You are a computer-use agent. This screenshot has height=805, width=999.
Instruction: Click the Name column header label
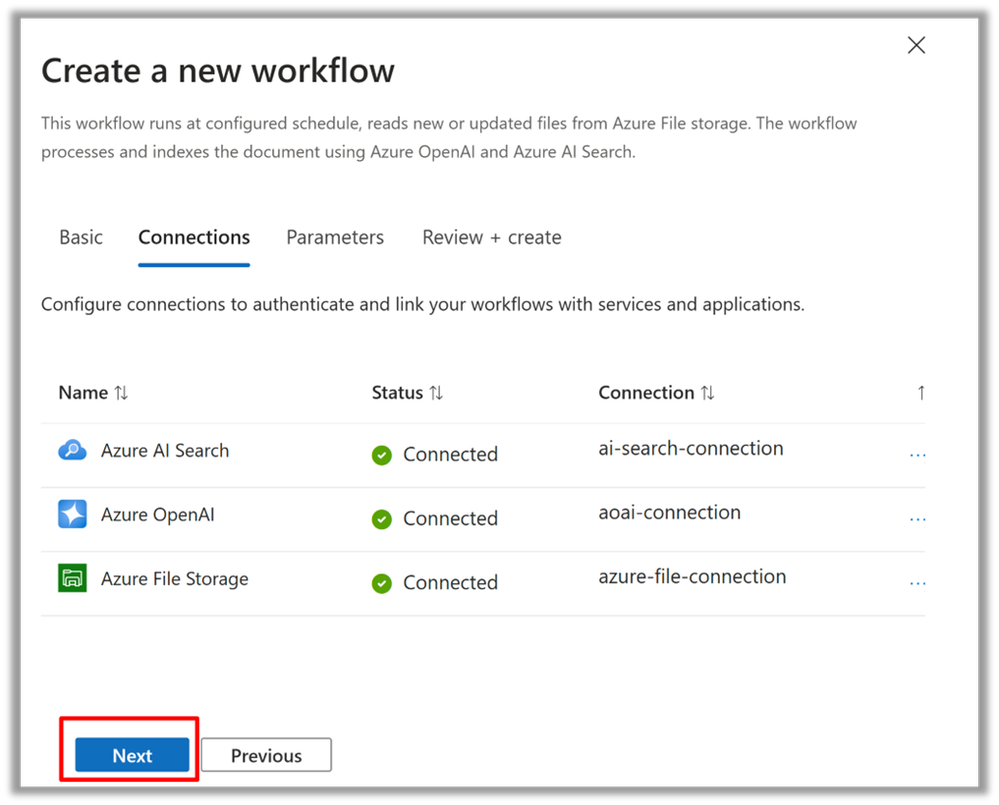[x=83, y=393]
